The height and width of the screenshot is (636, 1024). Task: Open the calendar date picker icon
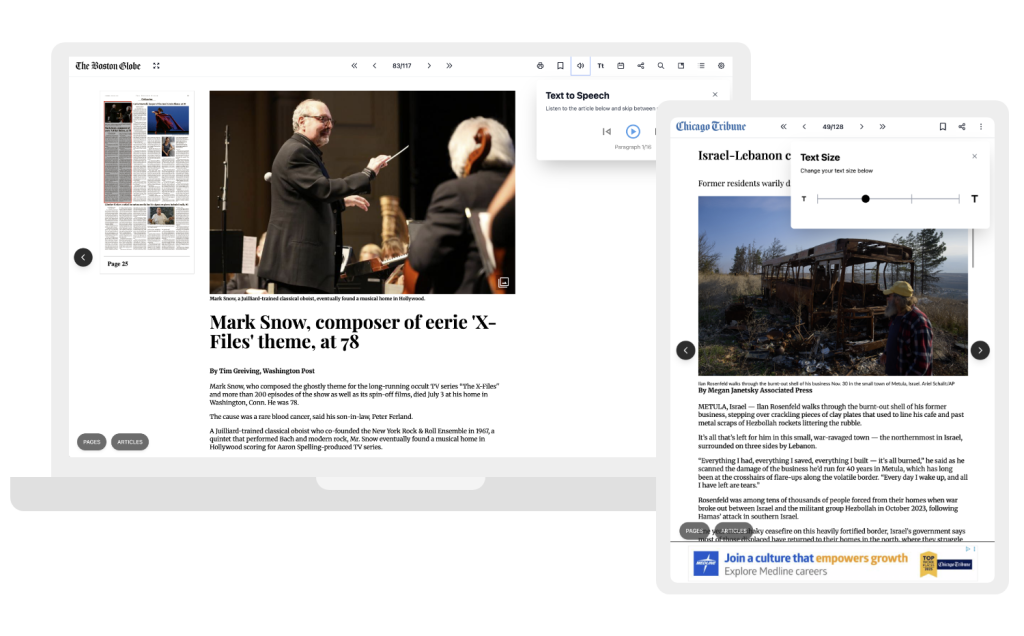pos(621,66)
